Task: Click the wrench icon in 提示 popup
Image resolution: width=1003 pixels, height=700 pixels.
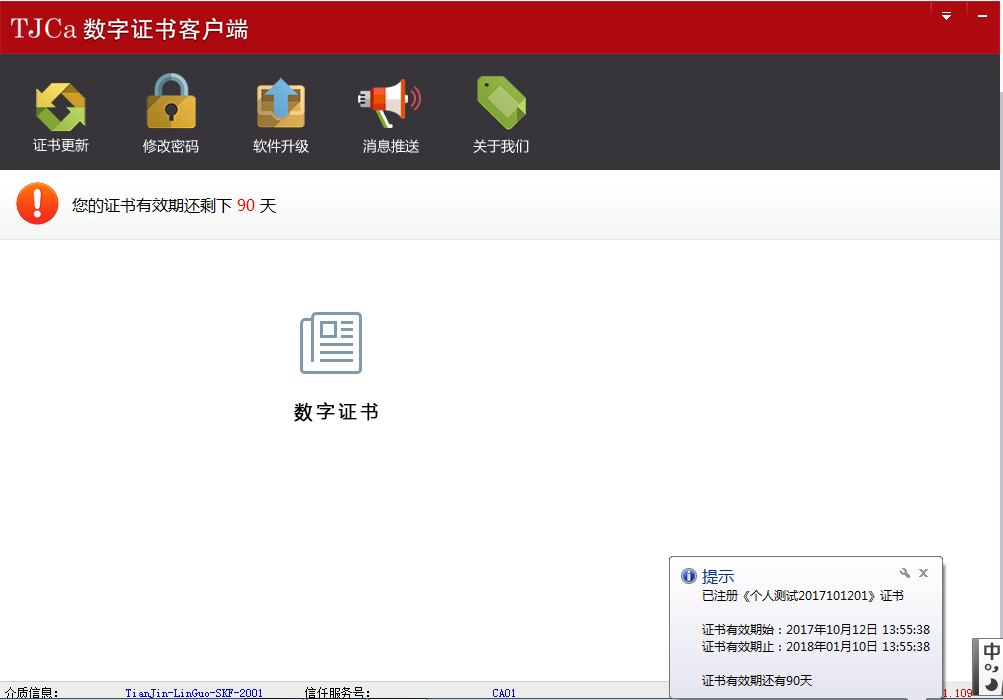Action: [x=905, y=573]
